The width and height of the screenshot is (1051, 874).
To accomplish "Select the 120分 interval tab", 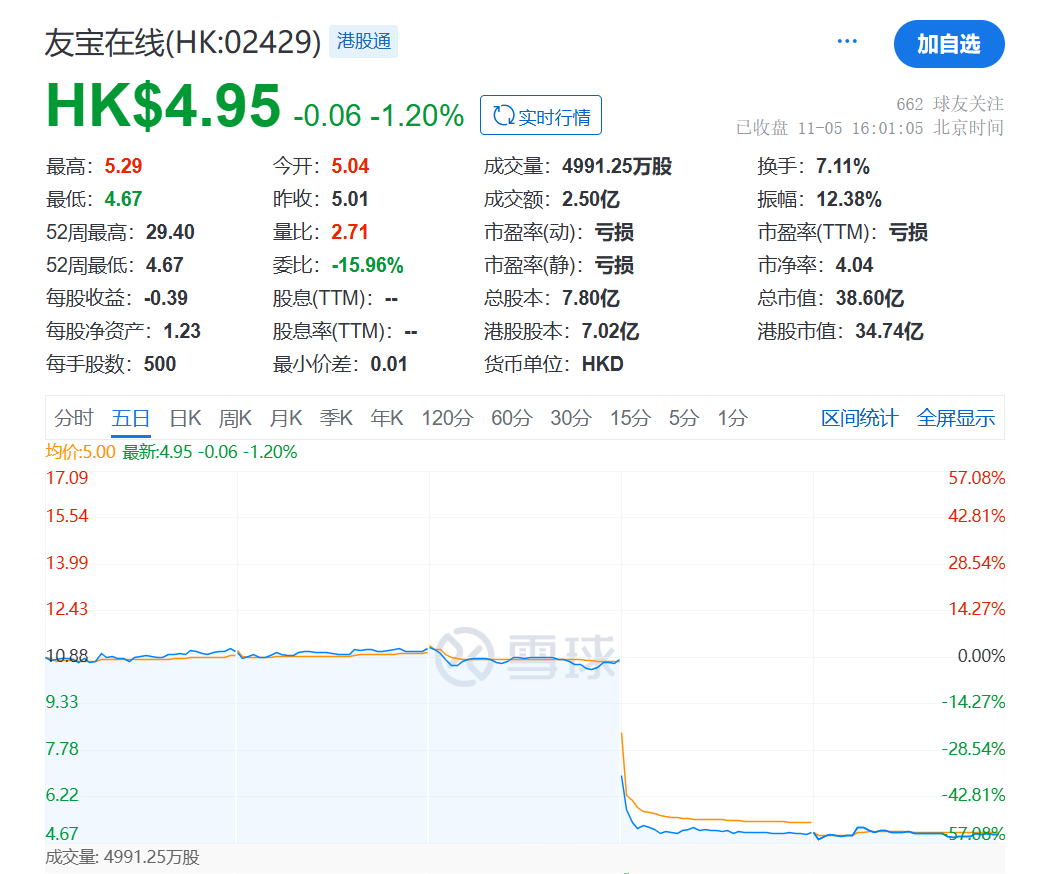I will tap(446, 418).
